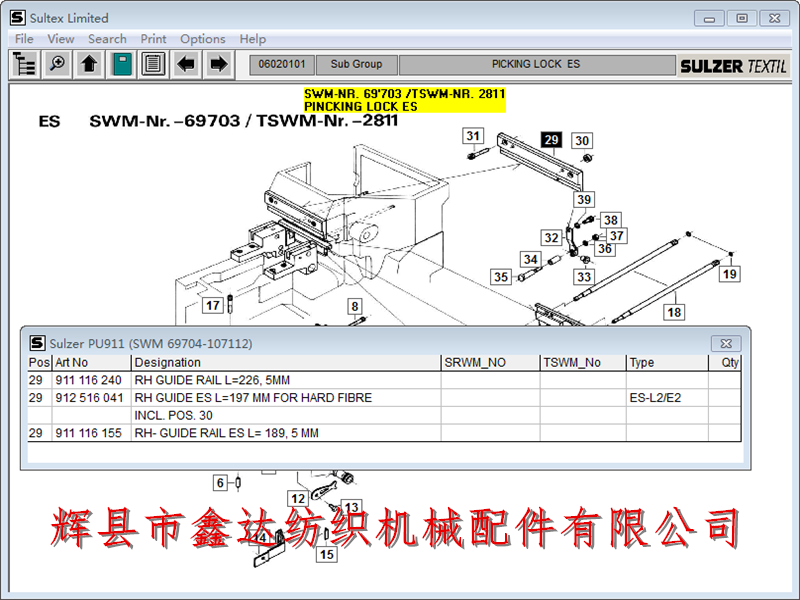Open the teal book catalog icon
The width and height of the screenshot is (800, 600).
(x=121, y=64)
